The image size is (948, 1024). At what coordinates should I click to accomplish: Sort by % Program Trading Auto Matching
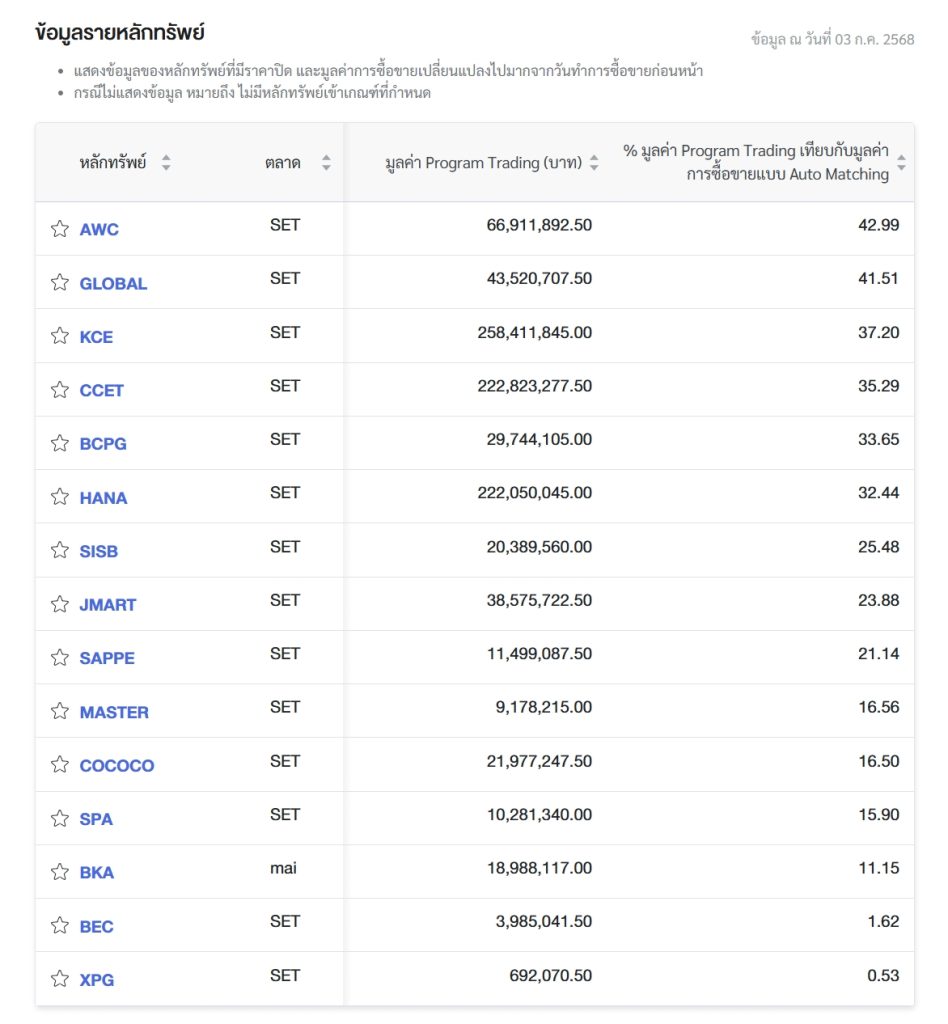pyautogui.click(x=901, y=163)
